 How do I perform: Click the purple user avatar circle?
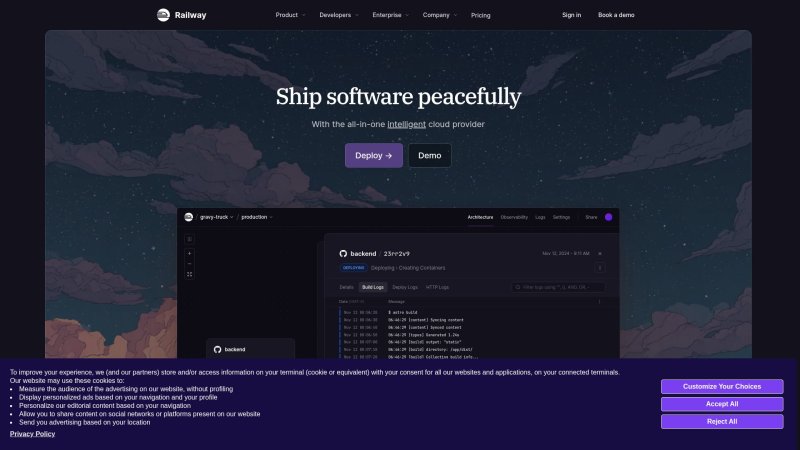coord(608,217)
